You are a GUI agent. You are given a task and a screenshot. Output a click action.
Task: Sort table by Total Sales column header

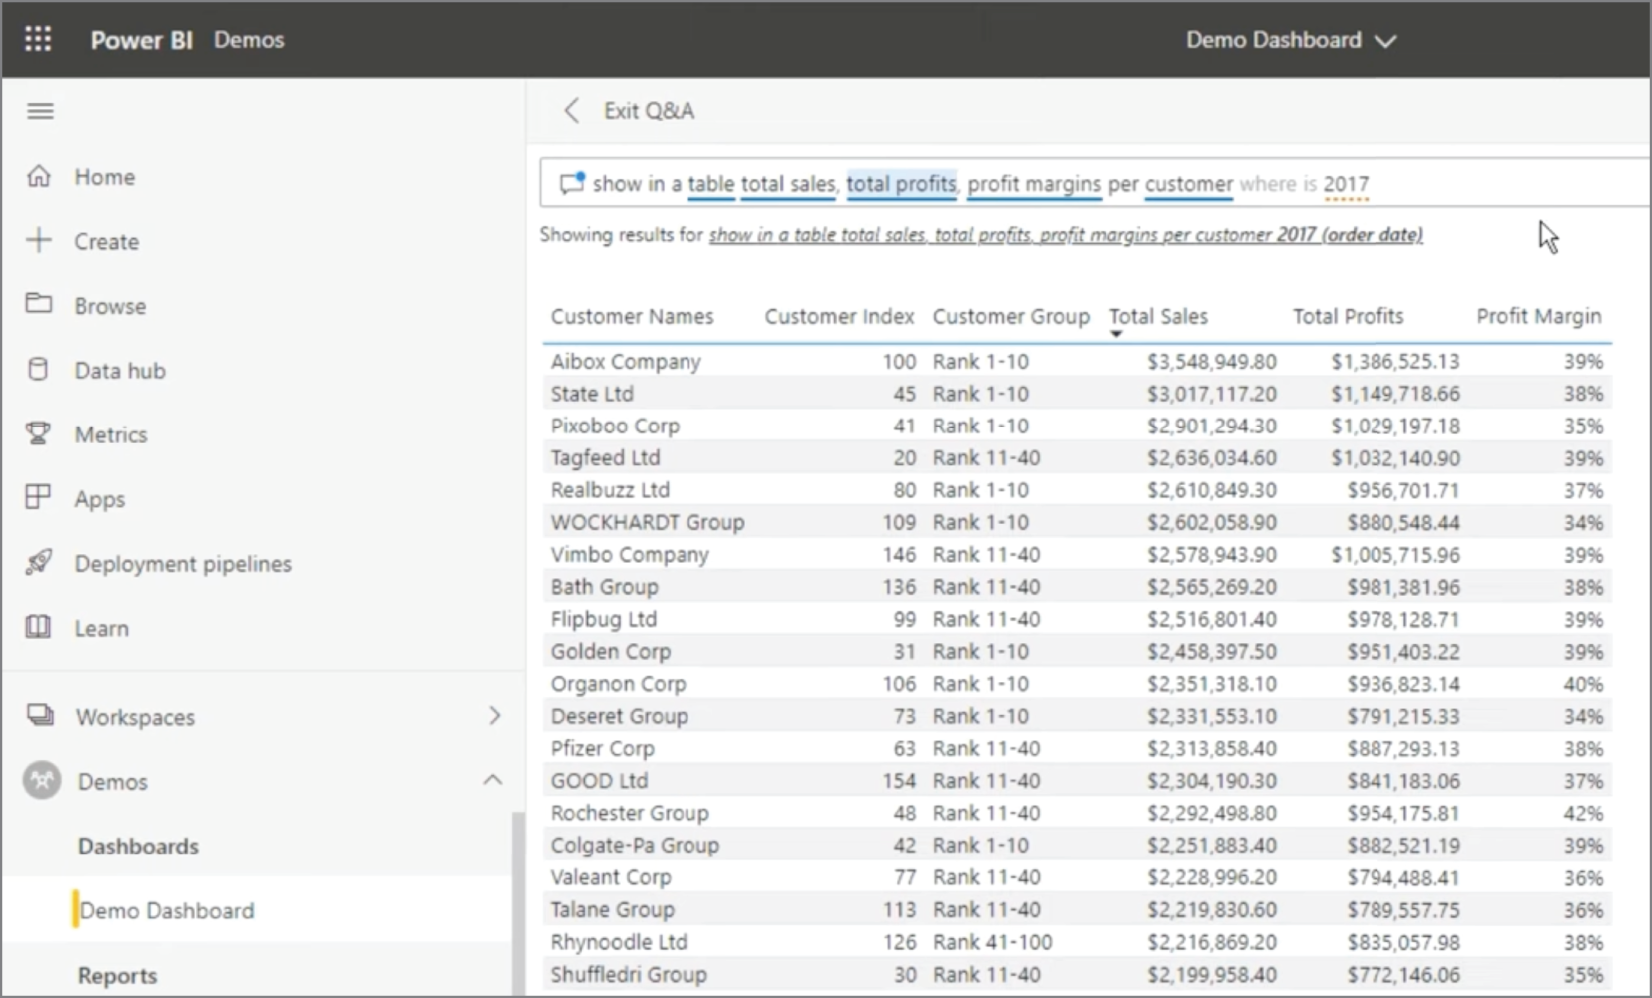coord(1158,317)
